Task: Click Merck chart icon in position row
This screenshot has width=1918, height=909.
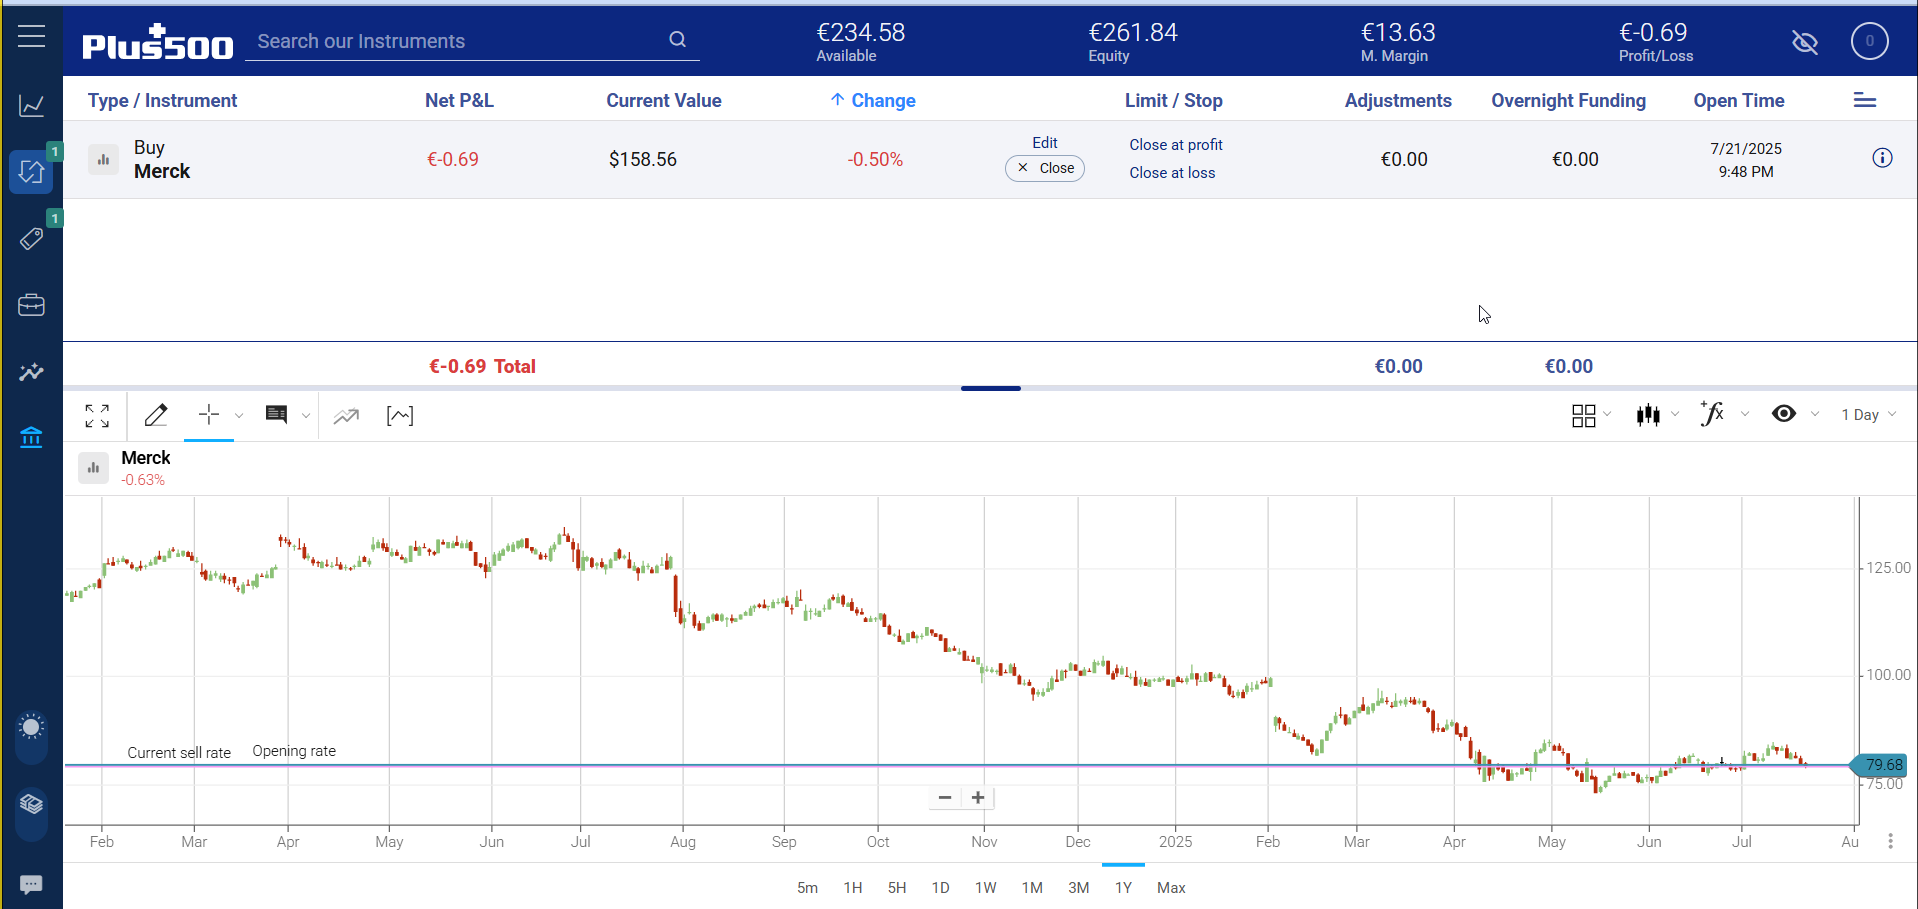Action: (x=103, y=160)
